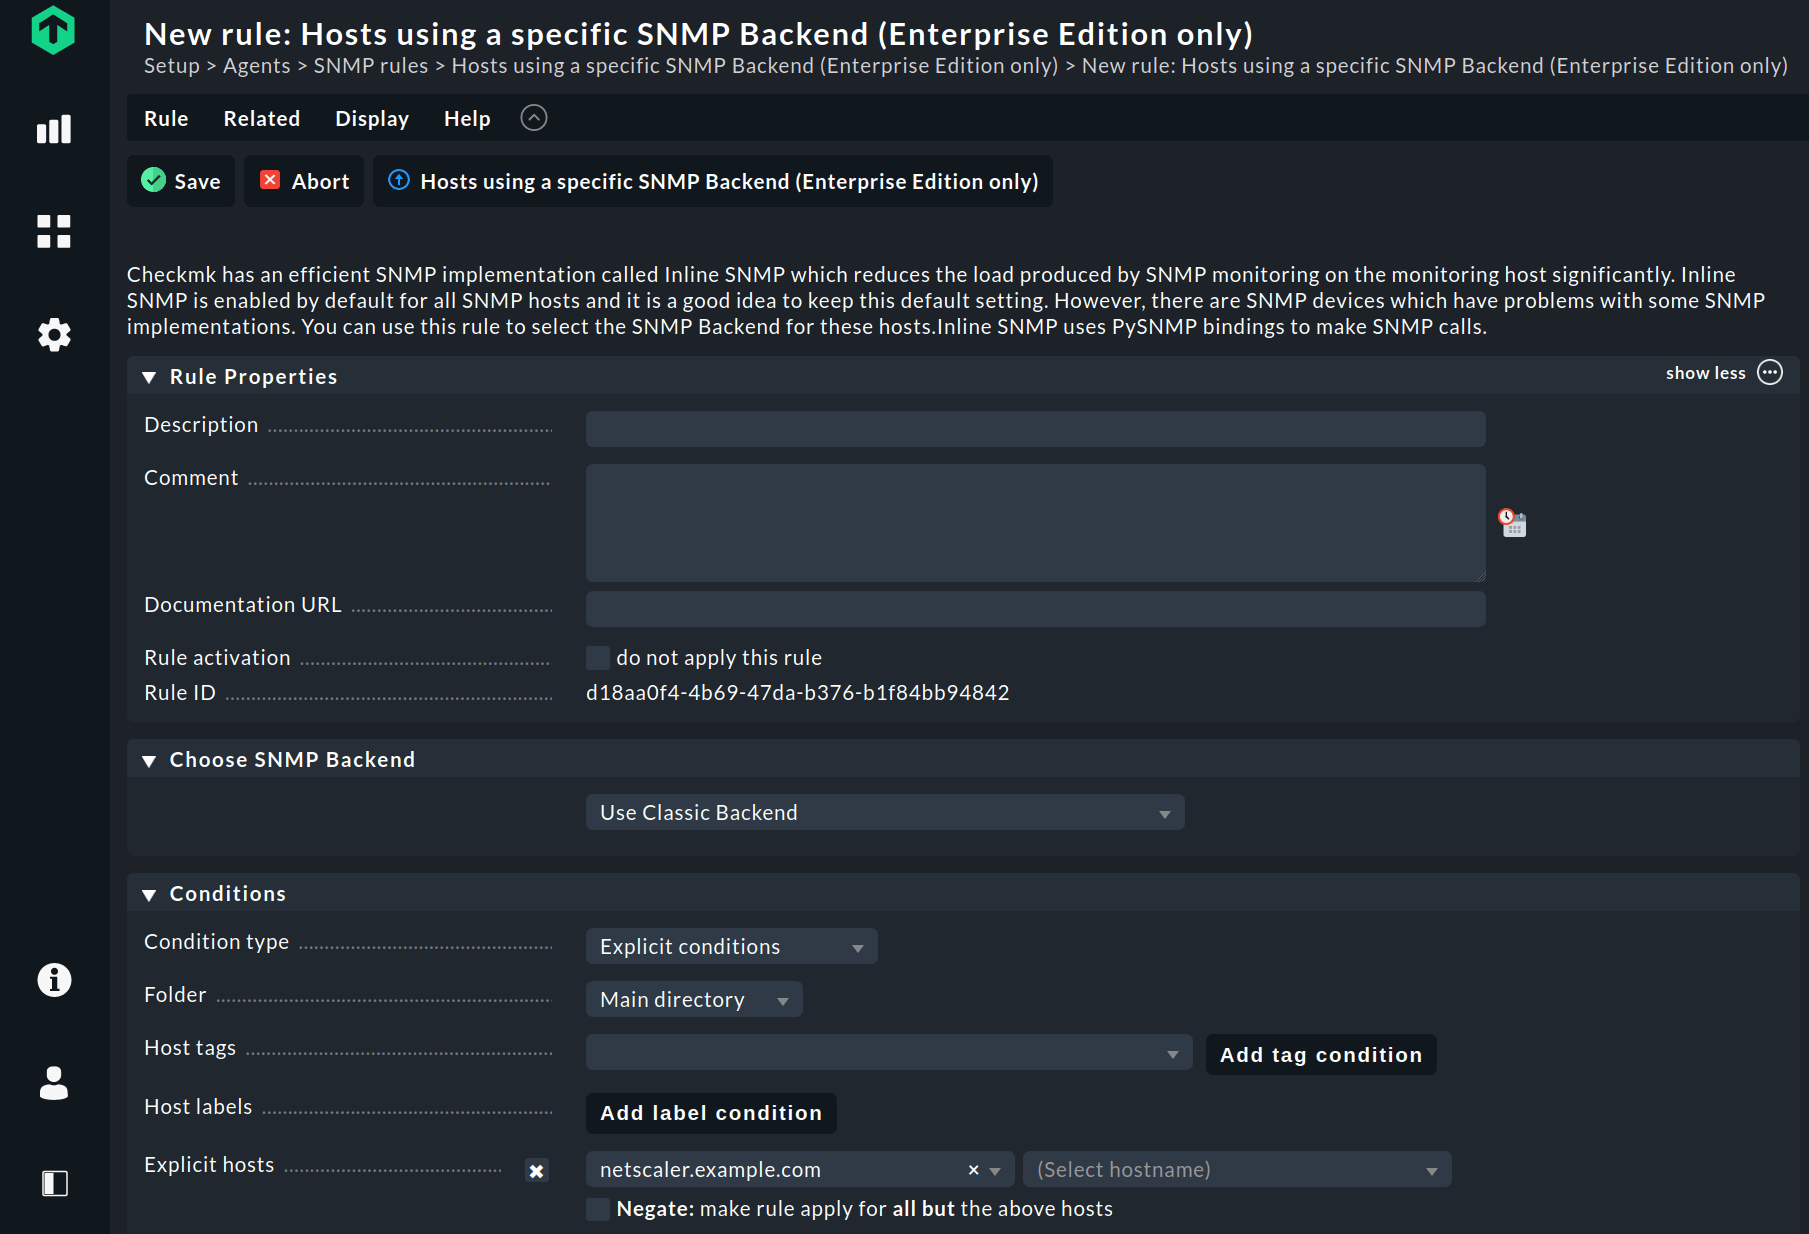Open the Related menu
1809x1234 pixels.
pyautogui.click(x=262, y=118)
